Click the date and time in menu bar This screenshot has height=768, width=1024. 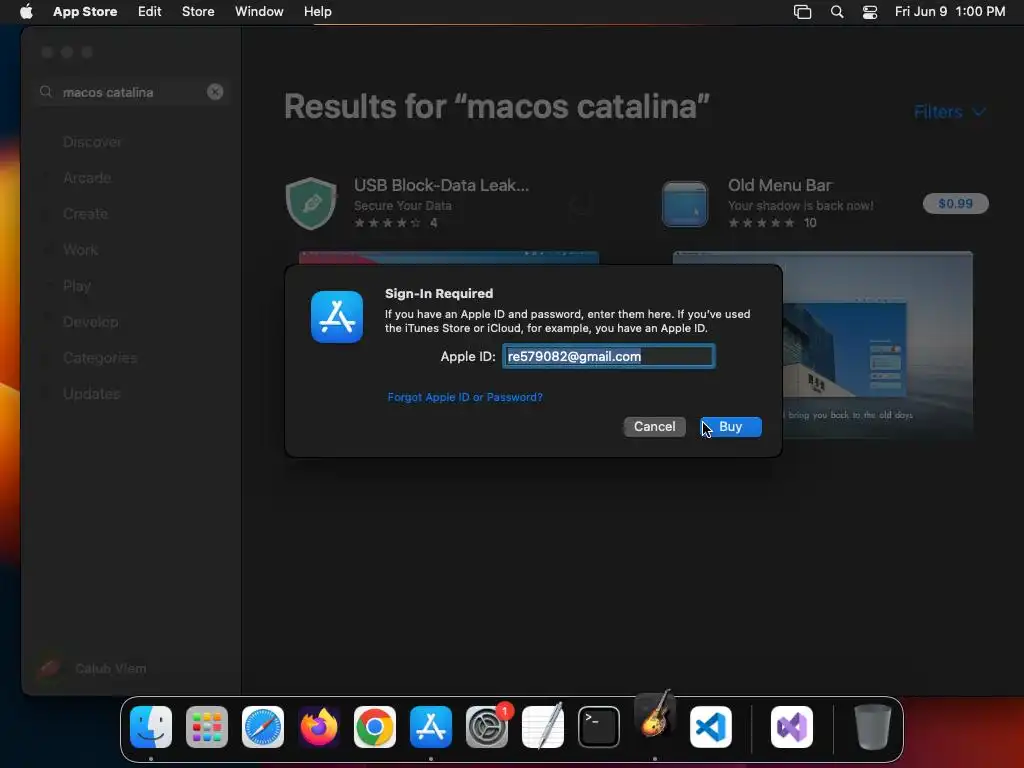[x=950, y=12]
